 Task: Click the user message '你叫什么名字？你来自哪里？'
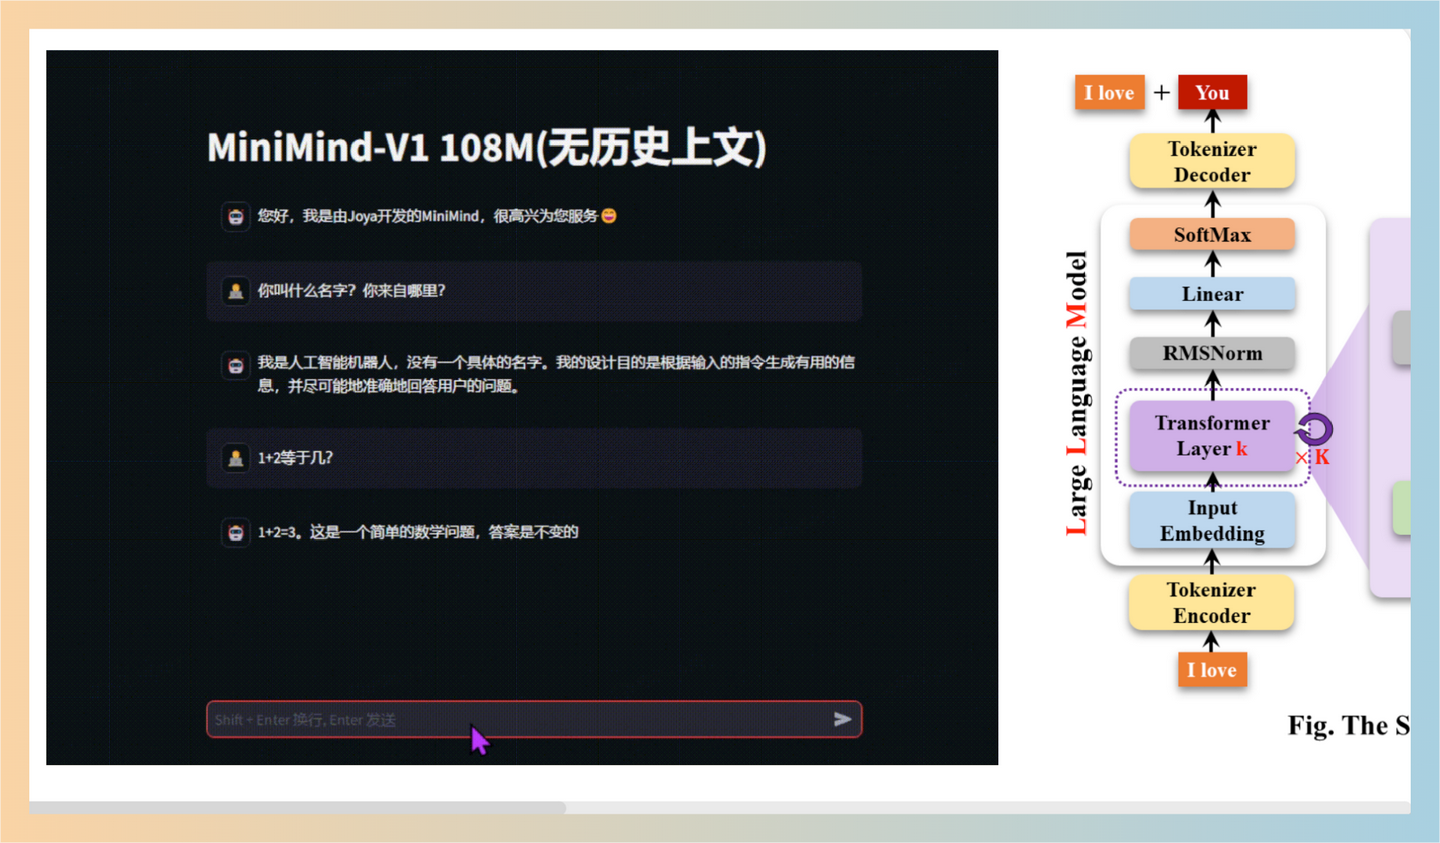click(352, 291)
